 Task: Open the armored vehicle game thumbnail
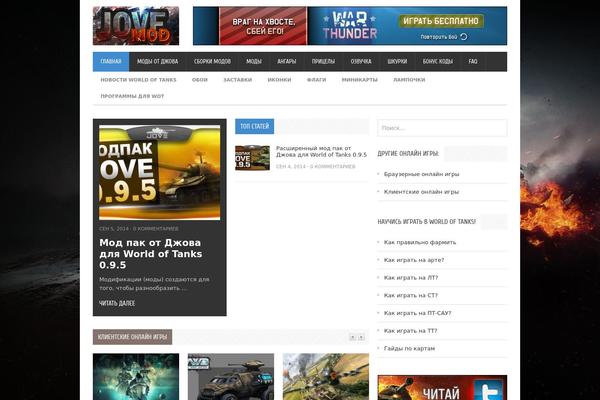[231, 377]
